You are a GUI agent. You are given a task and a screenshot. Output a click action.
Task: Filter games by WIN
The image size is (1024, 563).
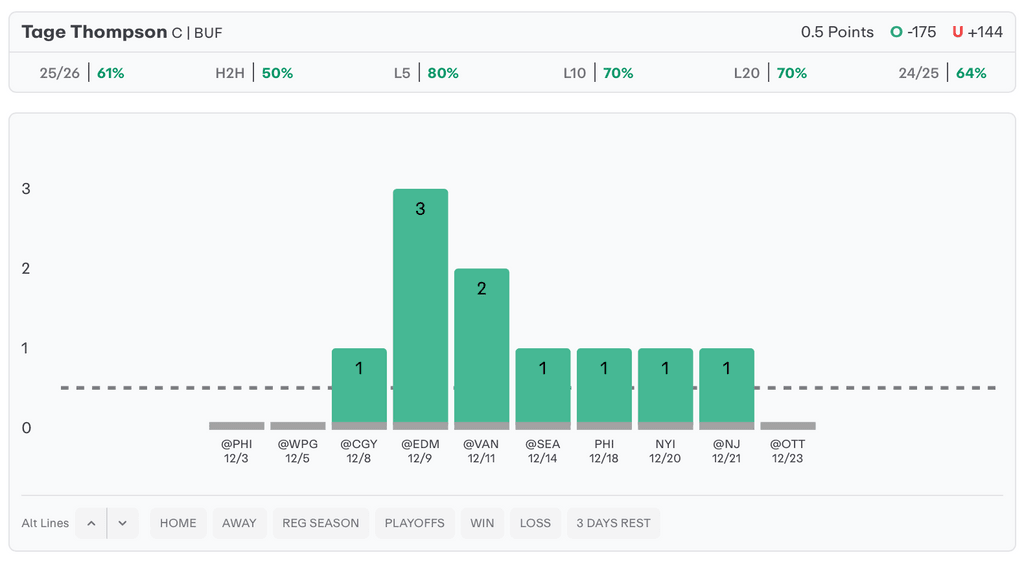click(x=482, y=523)
